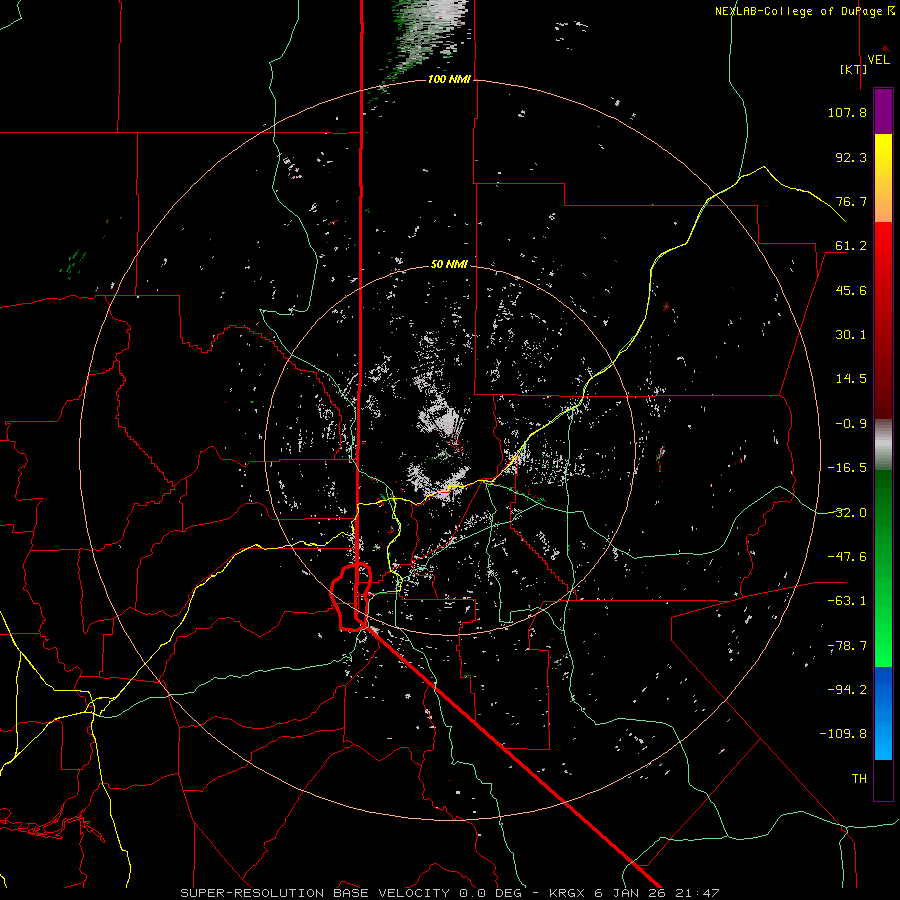The height and width of the screenshot is (900, 900).
Task: Click the -94.2 legend value
Action: (847, 690)
